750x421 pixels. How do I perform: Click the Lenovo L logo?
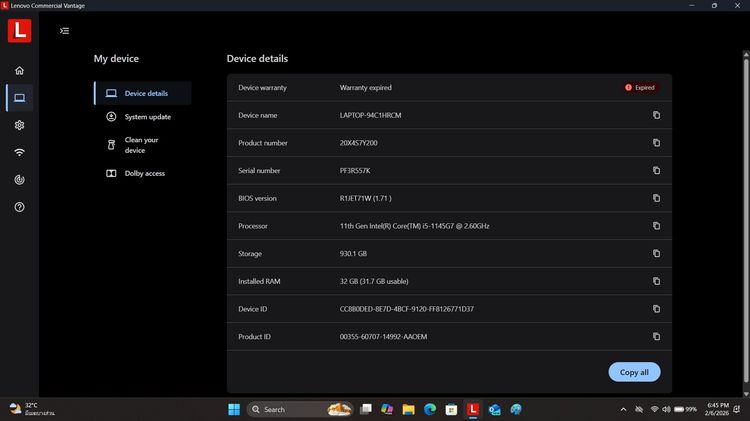click(x=20, y=31)
